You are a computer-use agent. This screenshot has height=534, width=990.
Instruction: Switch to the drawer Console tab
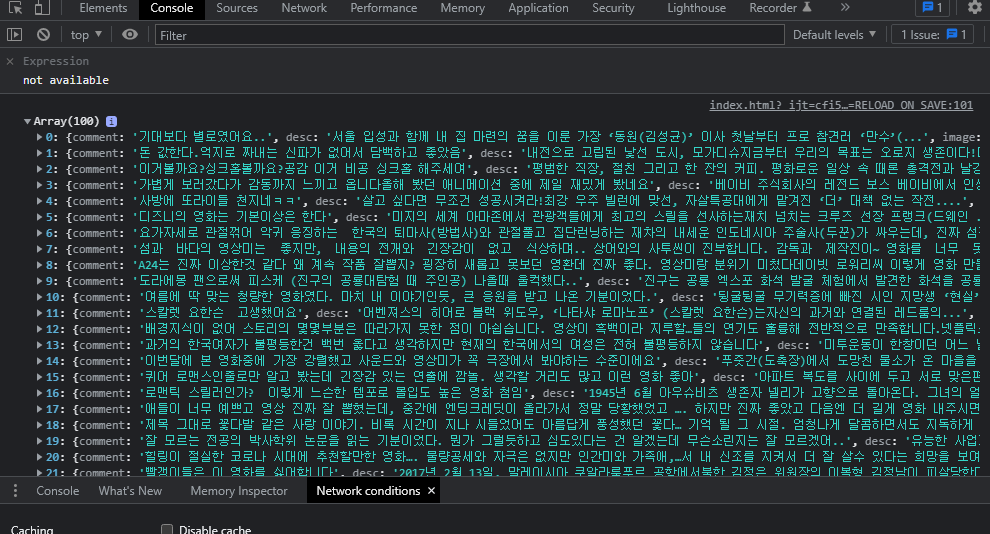57,490
